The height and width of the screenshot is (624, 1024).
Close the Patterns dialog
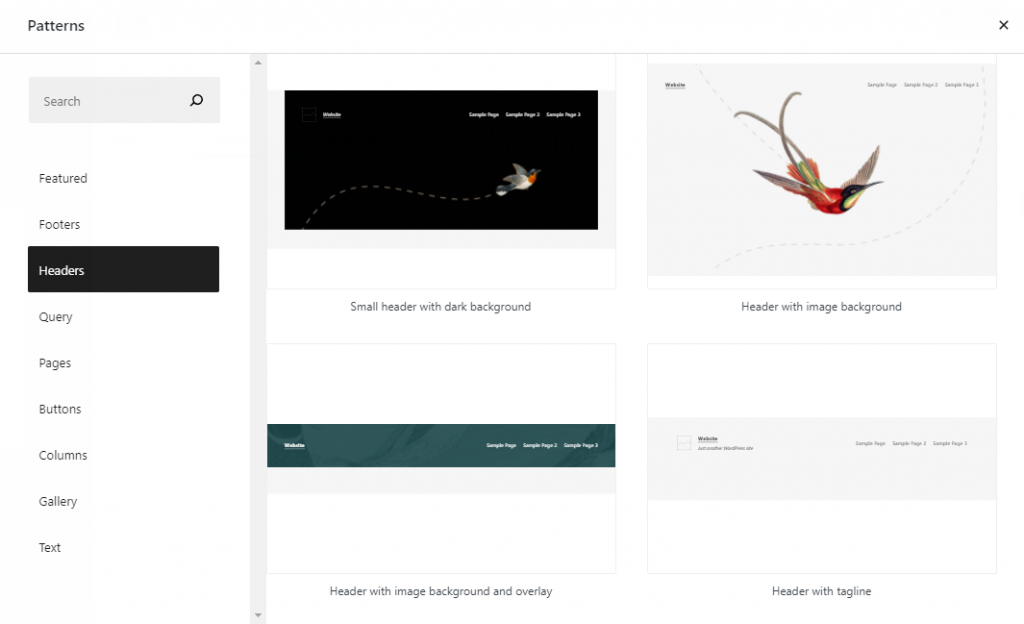tap(1003, 25)
